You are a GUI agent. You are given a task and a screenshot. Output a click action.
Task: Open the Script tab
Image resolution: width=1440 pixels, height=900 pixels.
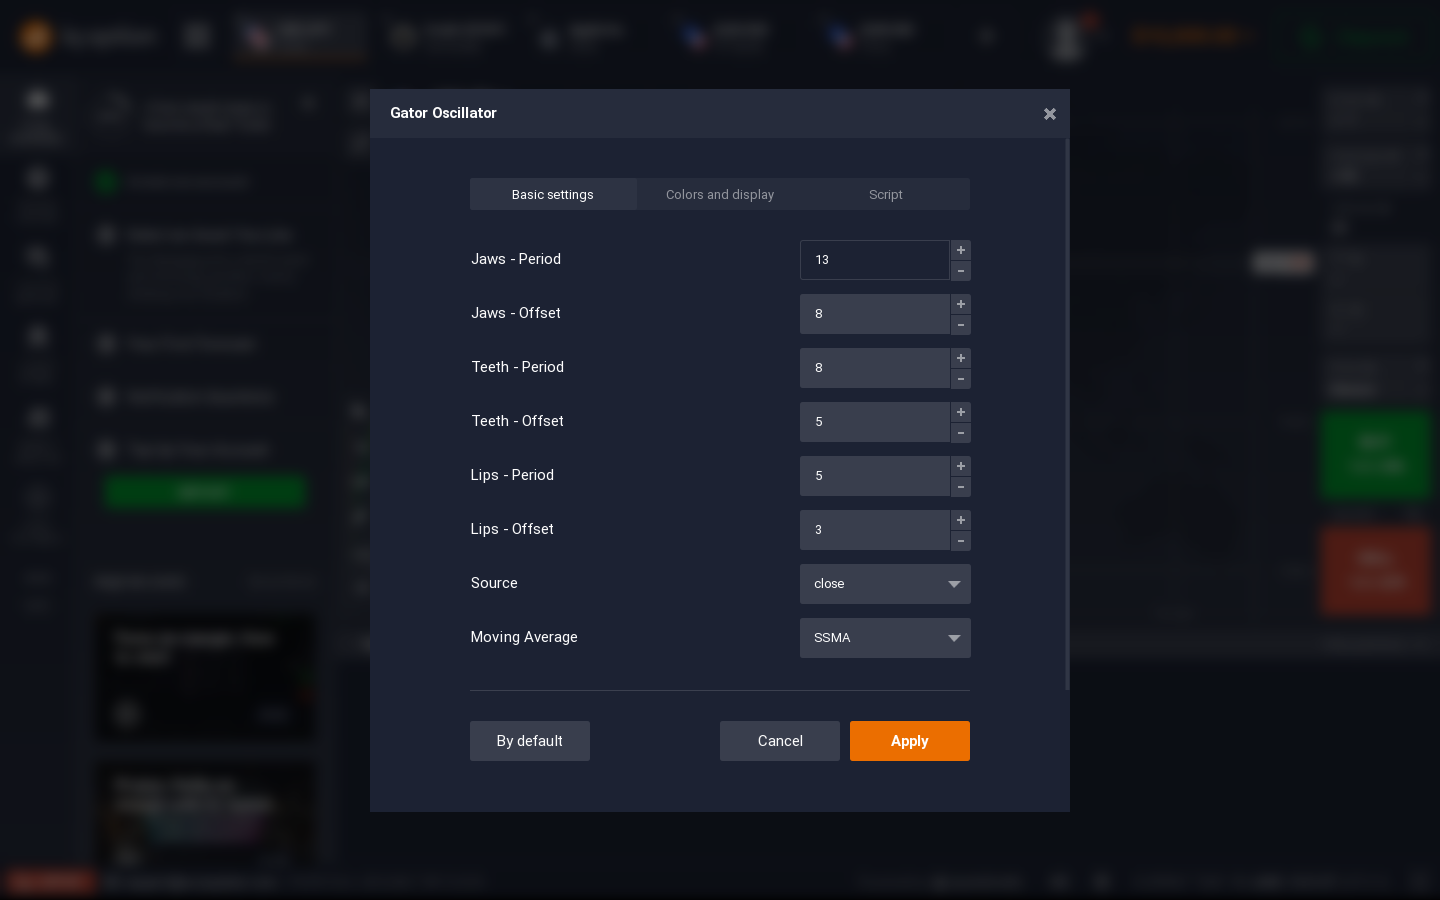[x=886, y=194]
